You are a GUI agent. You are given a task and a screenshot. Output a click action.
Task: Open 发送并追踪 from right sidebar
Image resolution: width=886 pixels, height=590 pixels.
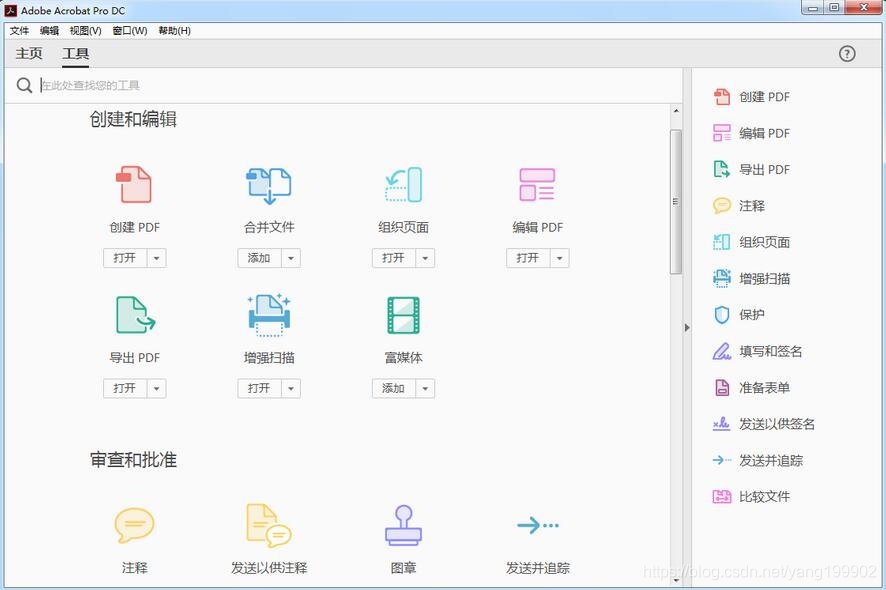click(757, 461)
